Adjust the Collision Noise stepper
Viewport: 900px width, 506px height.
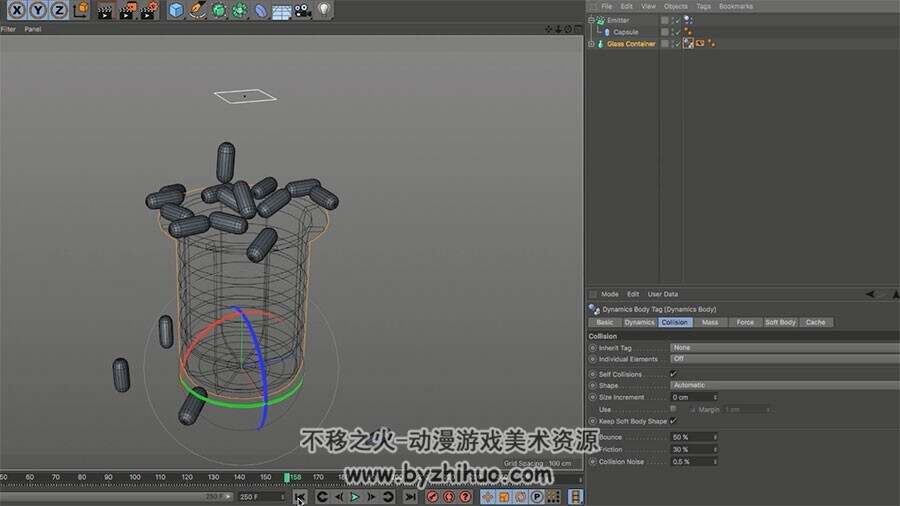pos(715,461)
